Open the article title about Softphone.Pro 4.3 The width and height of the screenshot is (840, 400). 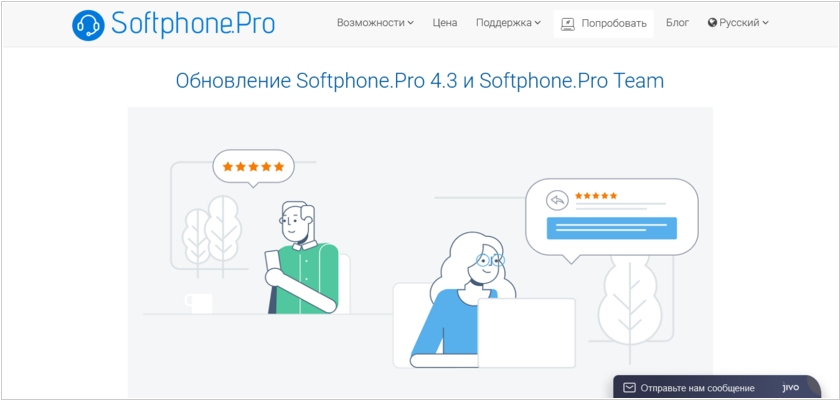click(419, 81)
